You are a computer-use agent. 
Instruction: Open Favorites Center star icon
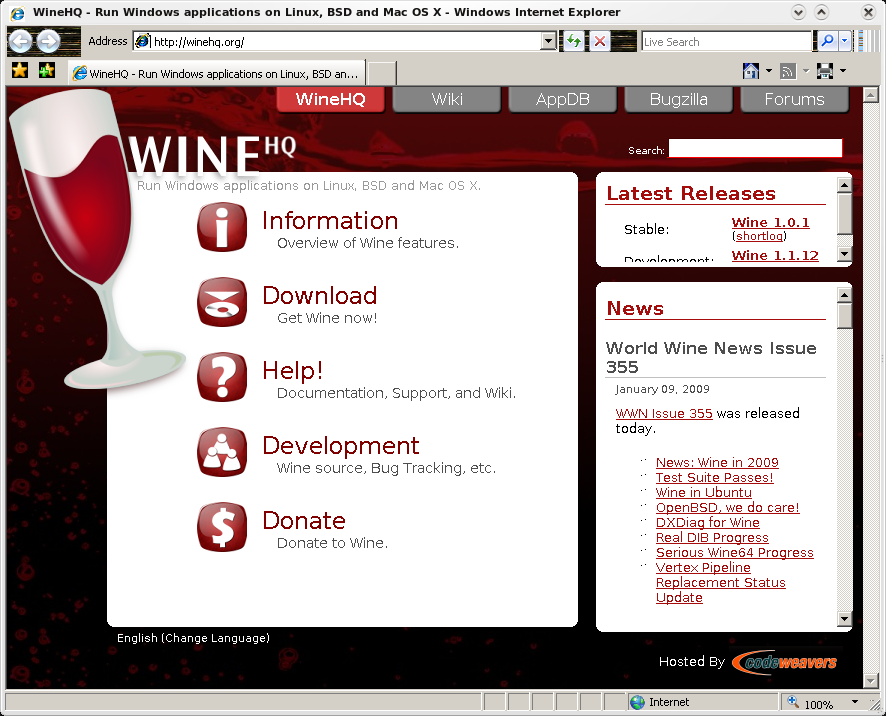click(x=19, y=71)
